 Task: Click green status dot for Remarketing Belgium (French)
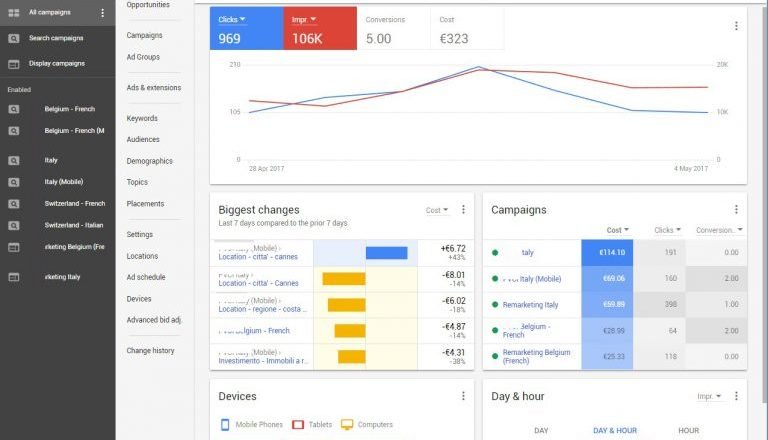(x=495, y=356)
